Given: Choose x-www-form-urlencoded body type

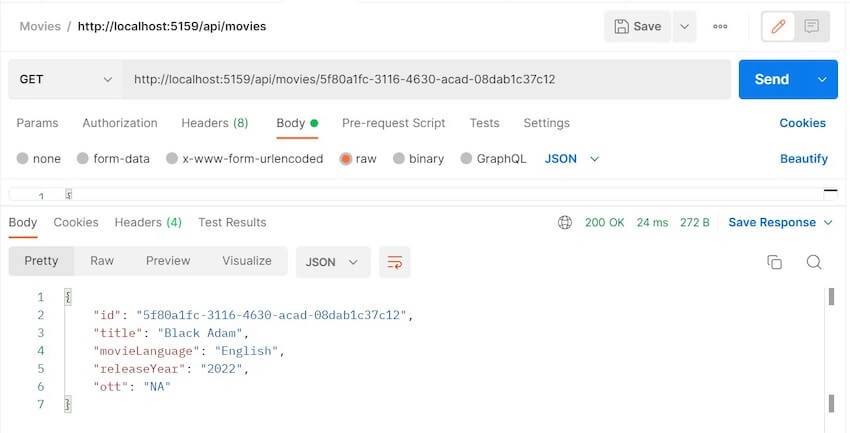Looking at the screenshot, I should (172, 159).
